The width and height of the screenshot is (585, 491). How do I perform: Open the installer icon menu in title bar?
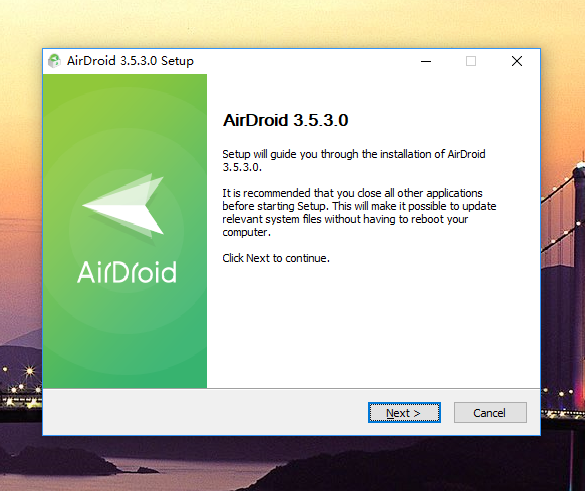54,61
